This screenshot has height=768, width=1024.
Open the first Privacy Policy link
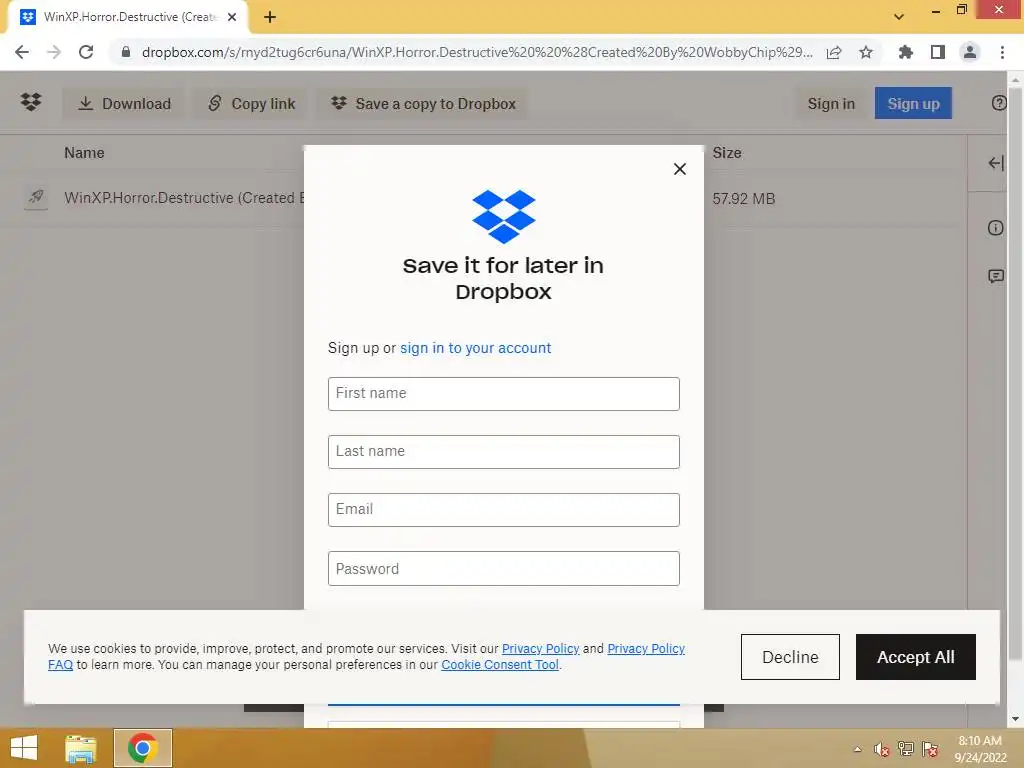click(540, 648)
